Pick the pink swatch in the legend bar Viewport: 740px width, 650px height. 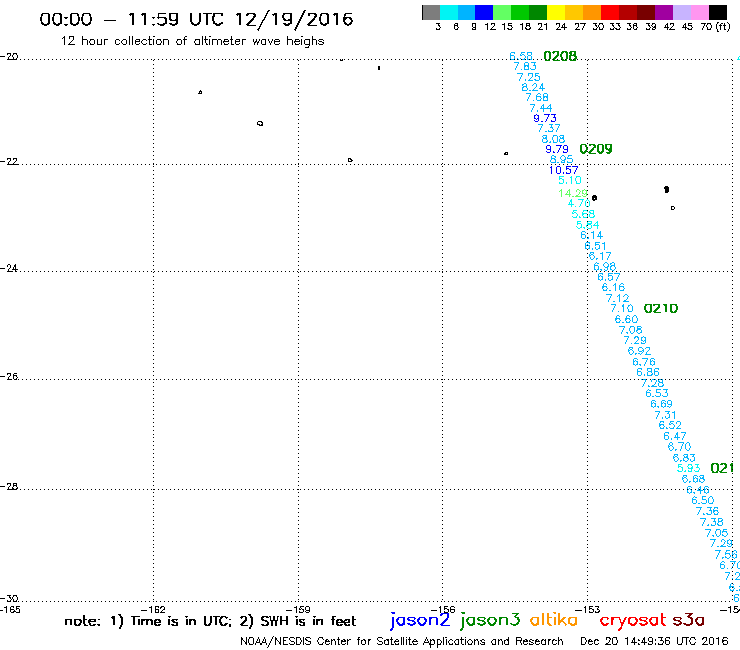tap(699, 12)
